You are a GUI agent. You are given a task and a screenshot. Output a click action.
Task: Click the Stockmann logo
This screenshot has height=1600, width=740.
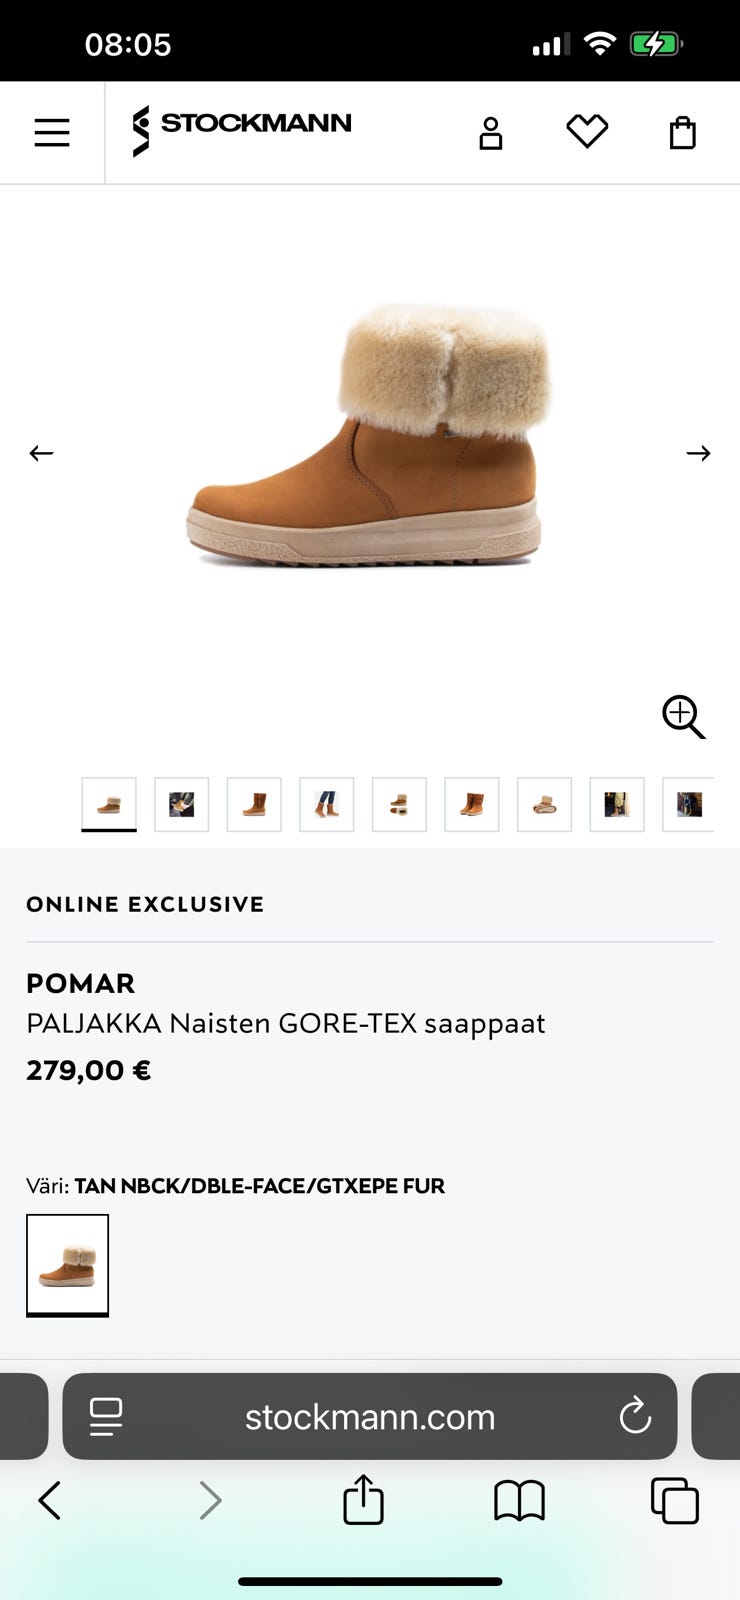(242, 130)
